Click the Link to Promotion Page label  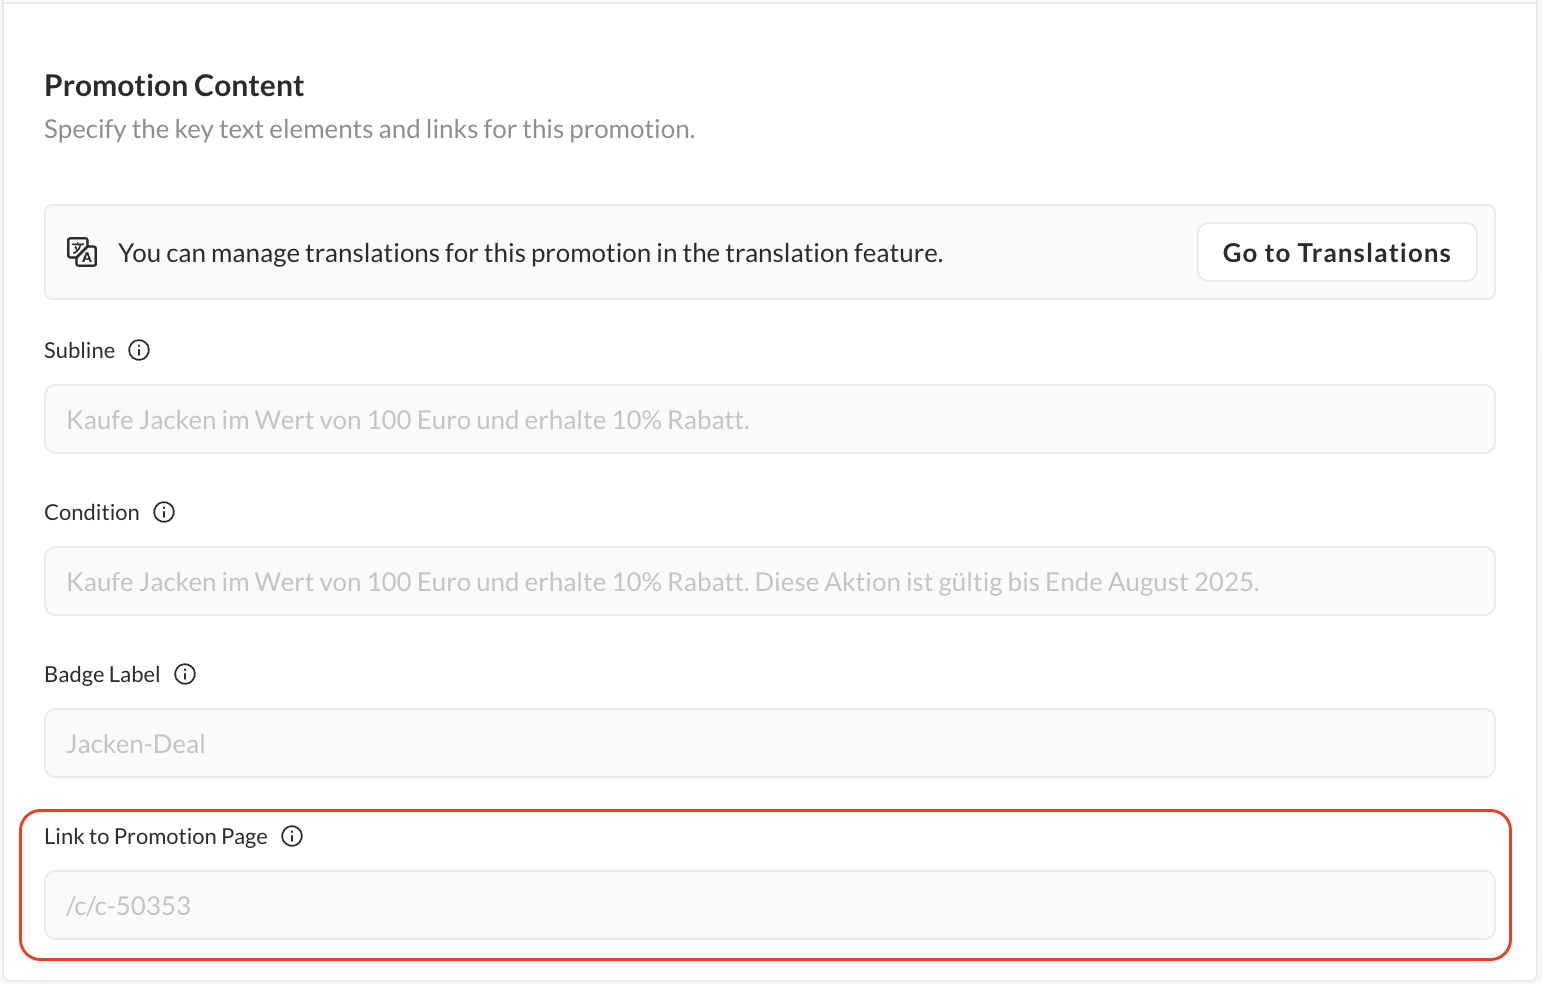click(x=156, y=836)
